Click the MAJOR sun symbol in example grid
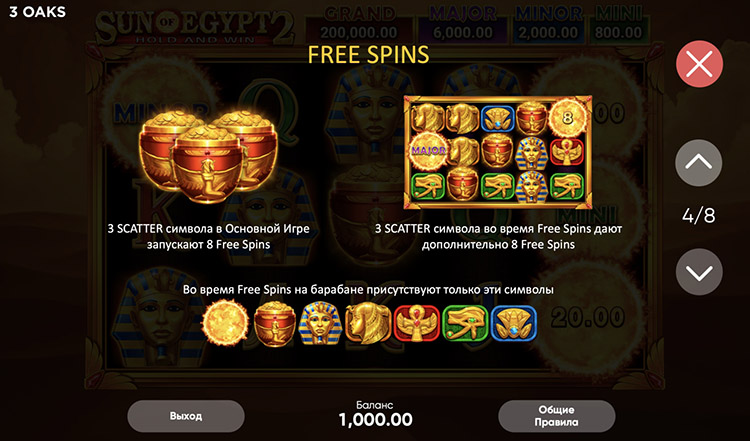The image size is (750, 441). click(x=429, y=151)
